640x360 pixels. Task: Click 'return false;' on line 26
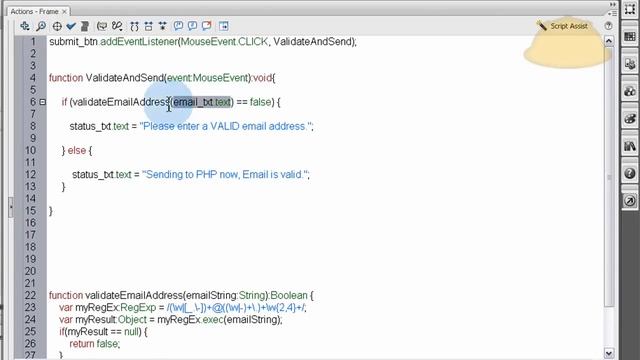coord(95,344)
